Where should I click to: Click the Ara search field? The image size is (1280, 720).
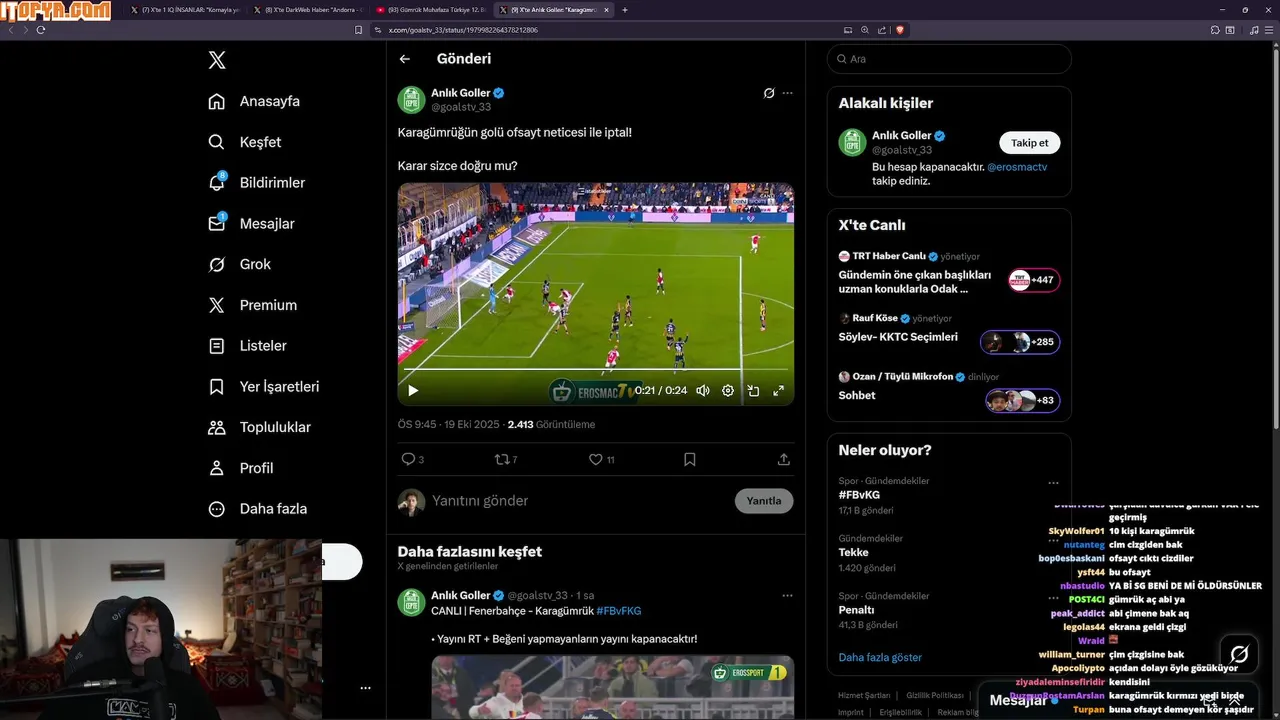pos(949,59)
